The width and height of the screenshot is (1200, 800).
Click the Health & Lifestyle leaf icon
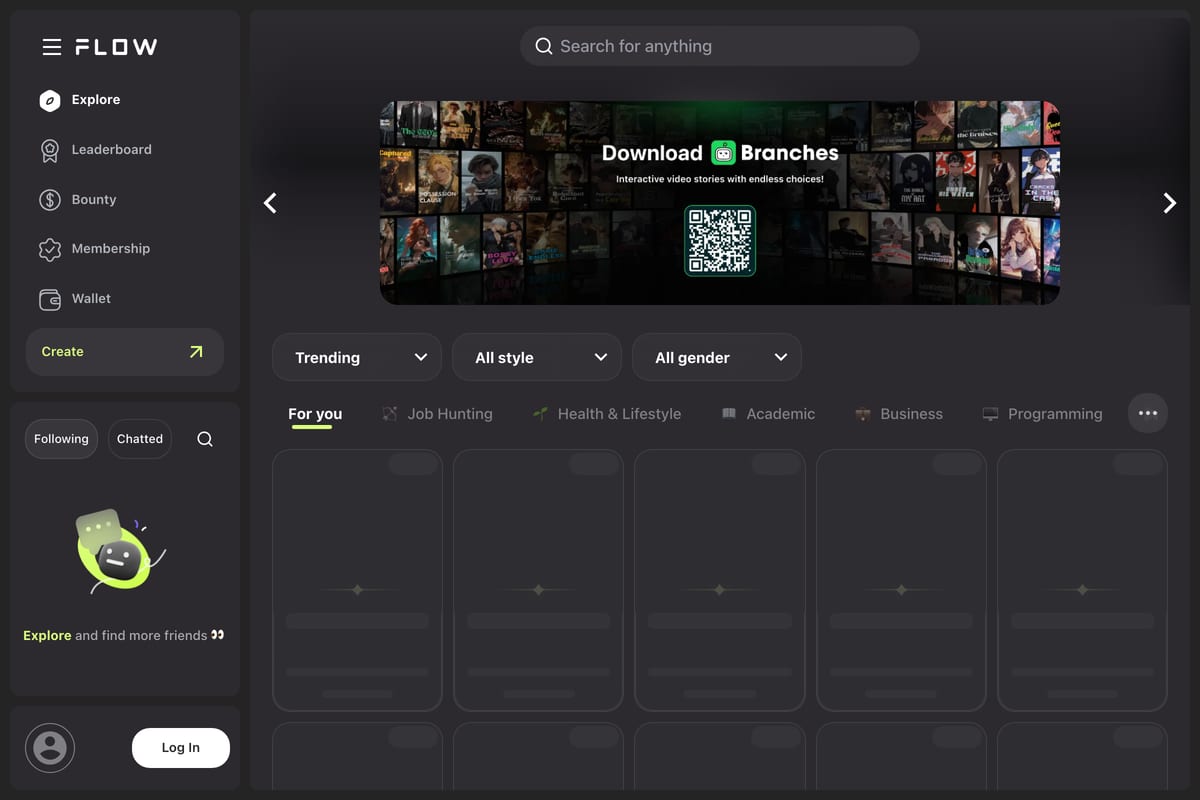click(x=540, y=414)
